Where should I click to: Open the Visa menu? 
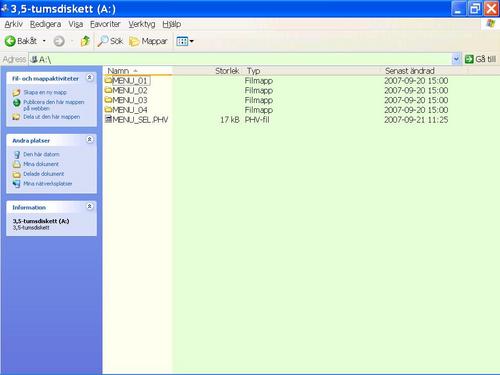point(76,24)
